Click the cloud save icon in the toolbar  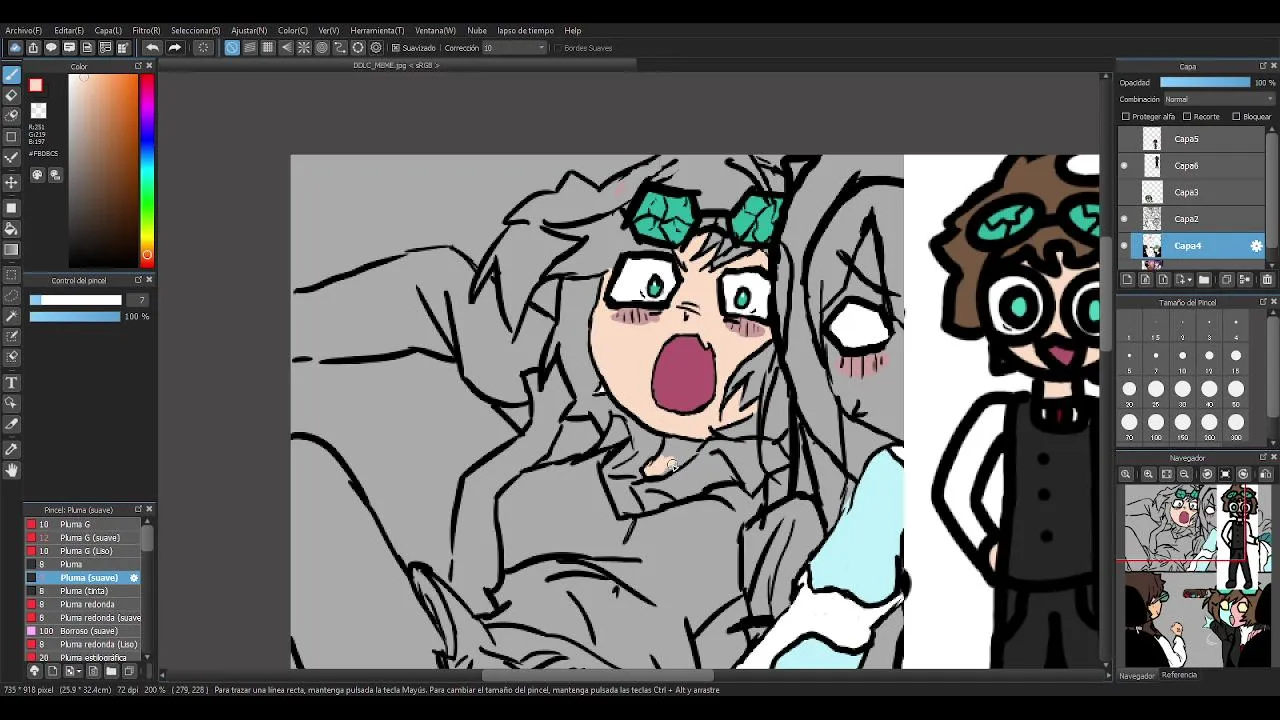click(15, 48)
